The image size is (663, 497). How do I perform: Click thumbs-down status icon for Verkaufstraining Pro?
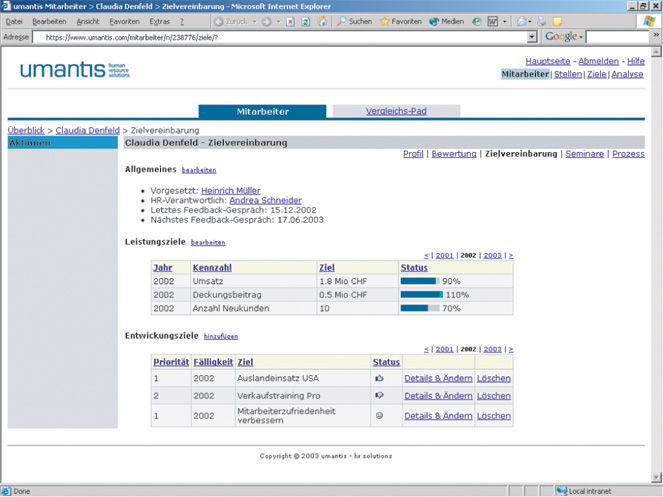(379, 396)
